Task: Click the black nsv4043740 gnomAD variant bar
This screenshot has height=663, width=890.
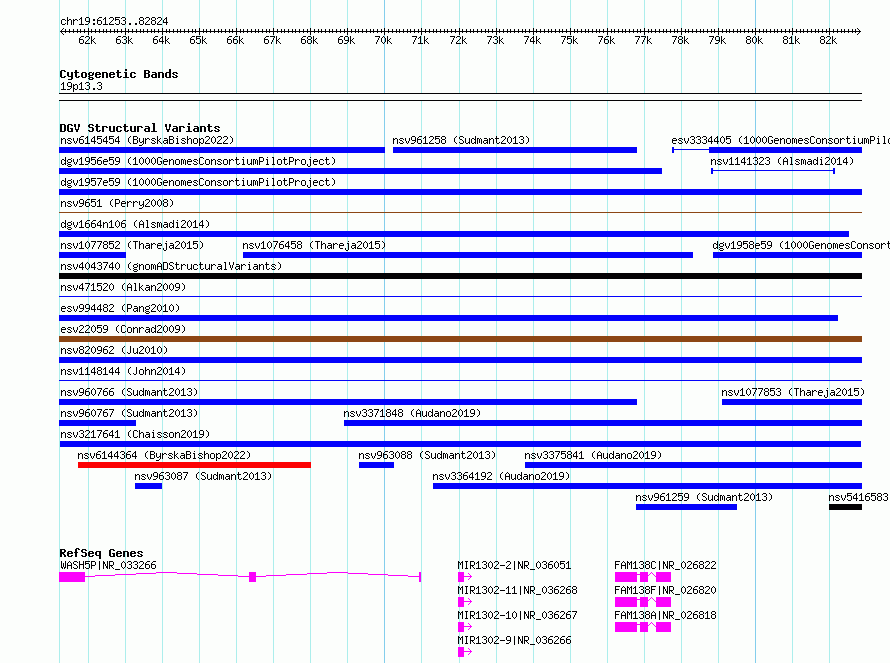Action: pos(460,276)
